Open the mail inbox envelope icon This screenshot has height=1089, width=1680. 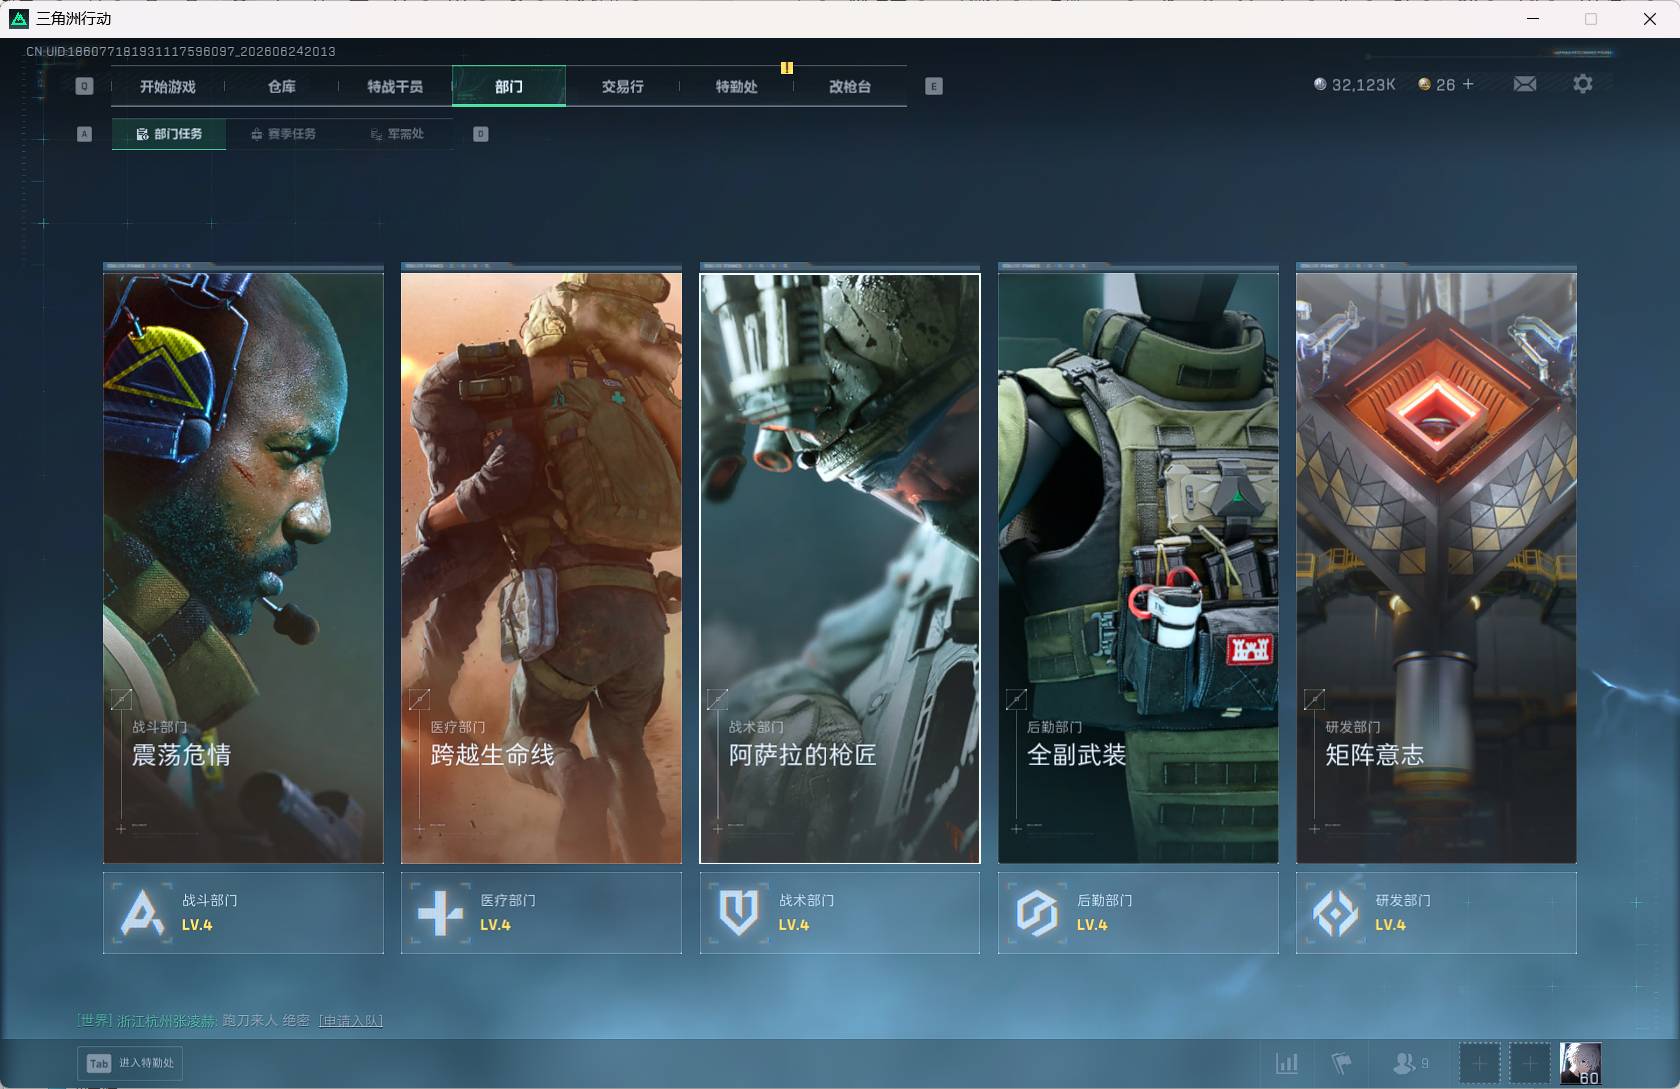click(1525, 84)
